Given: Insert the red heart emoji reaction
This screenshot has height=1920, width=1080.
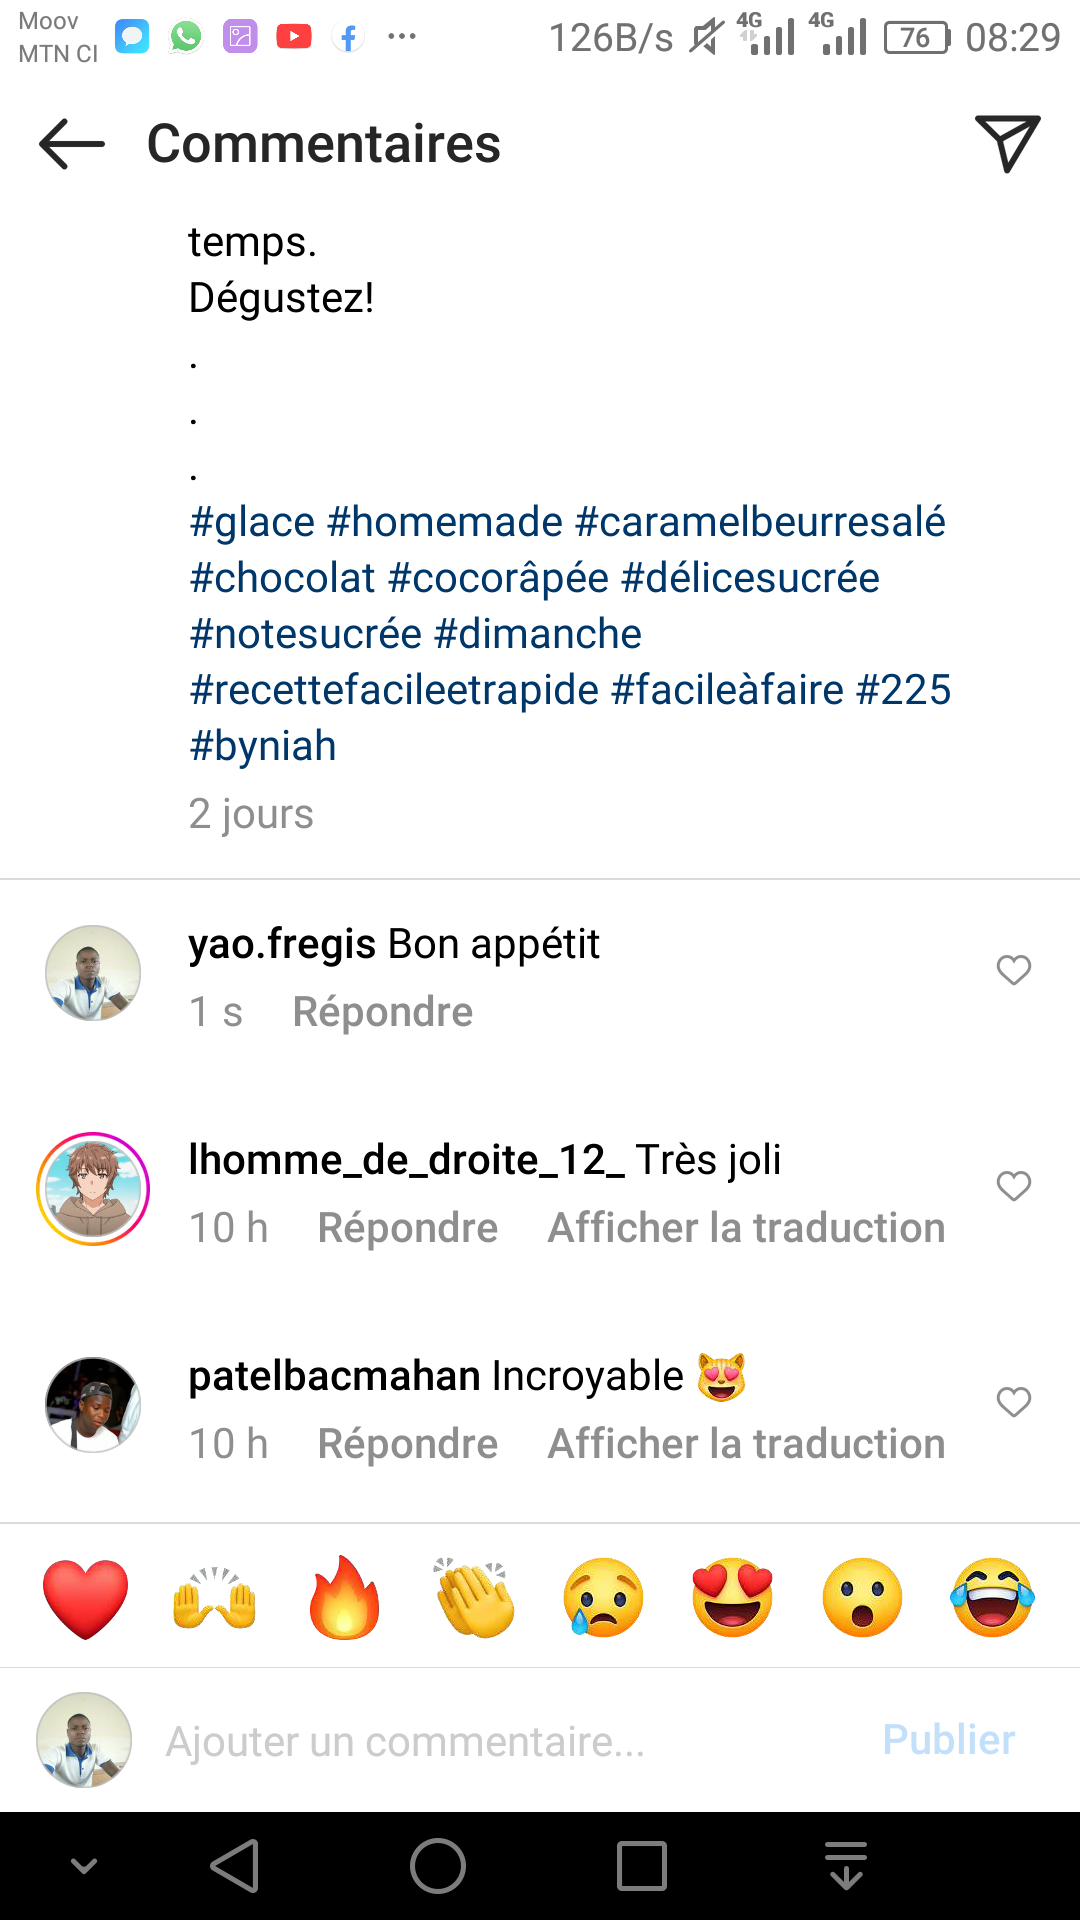Looking at the screenshot, I should pyautogui.click(x=86, y=1597).
